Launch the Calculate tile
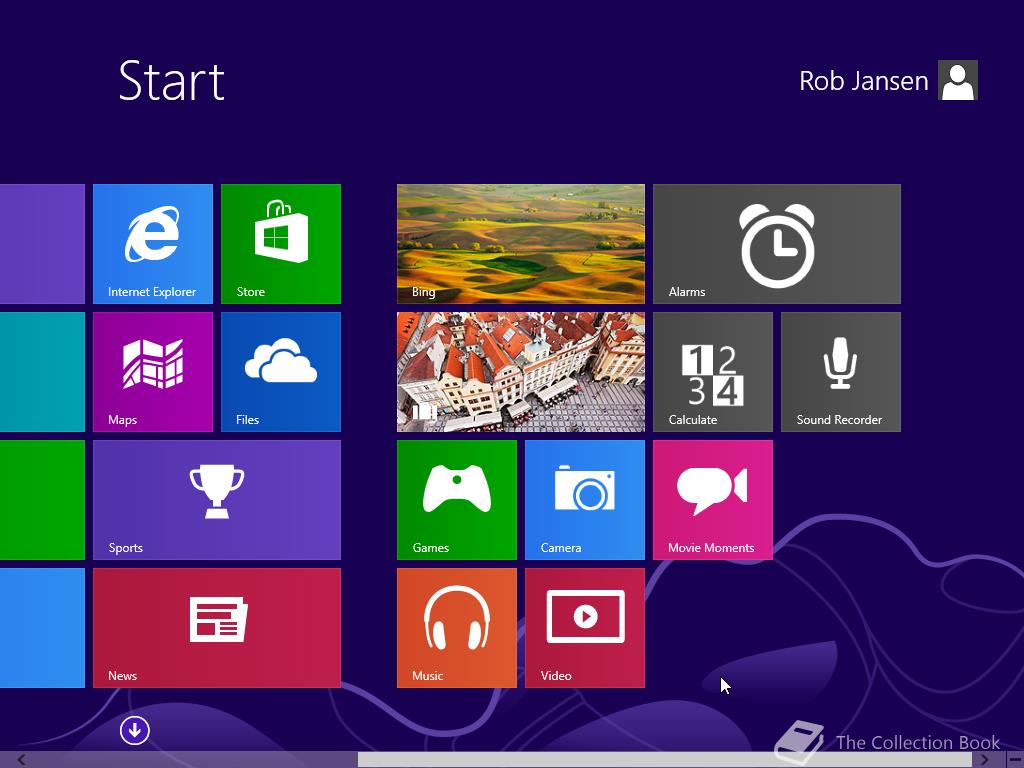This screenshot has height=768, width=1024. pos(712,372)
